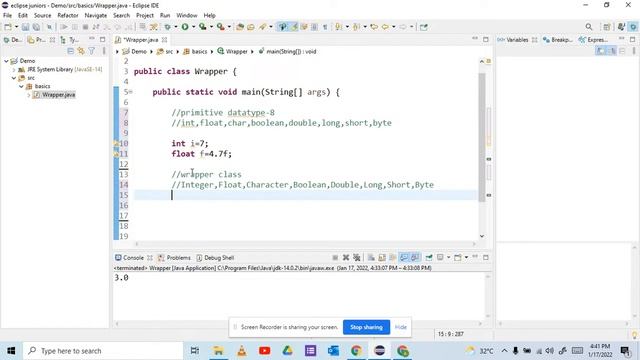640x360 pixels.
Task: Click the New file toolbar icon
Action: [8, 27]
